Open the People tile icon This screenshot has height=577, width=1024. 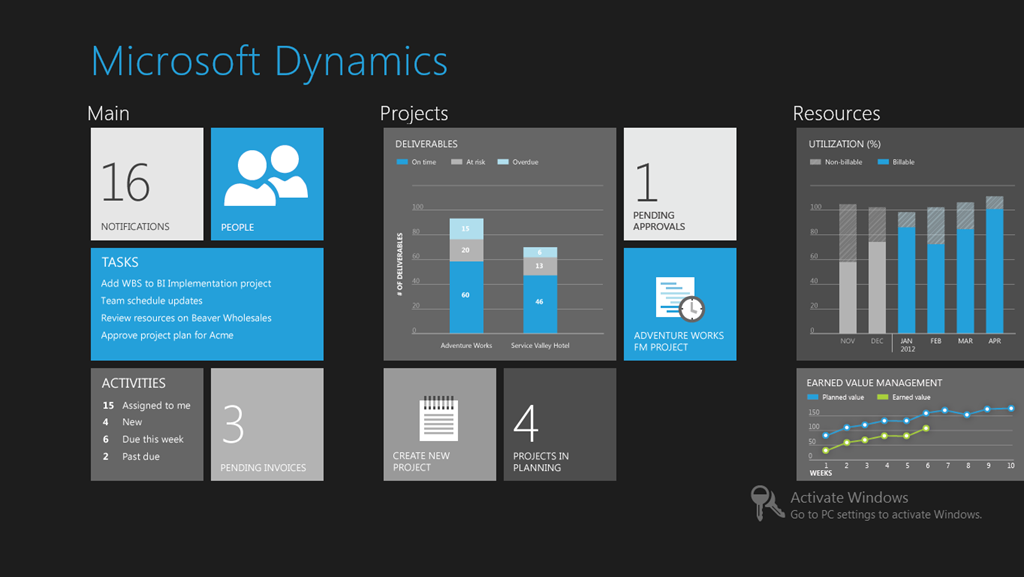[x=266, y=176]
